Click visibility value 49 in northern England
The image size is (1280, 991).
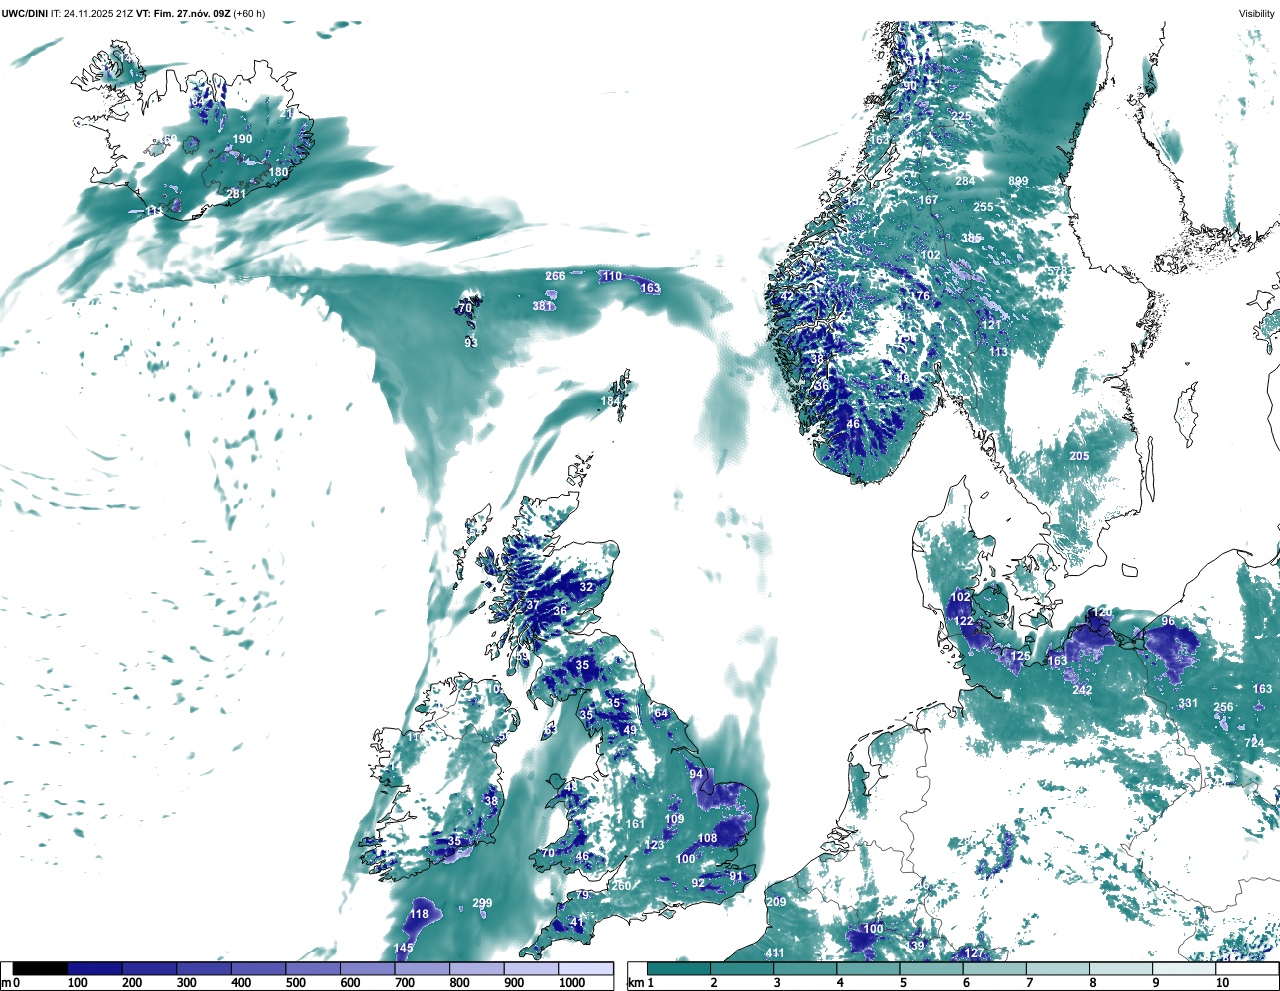coord(630,731)
